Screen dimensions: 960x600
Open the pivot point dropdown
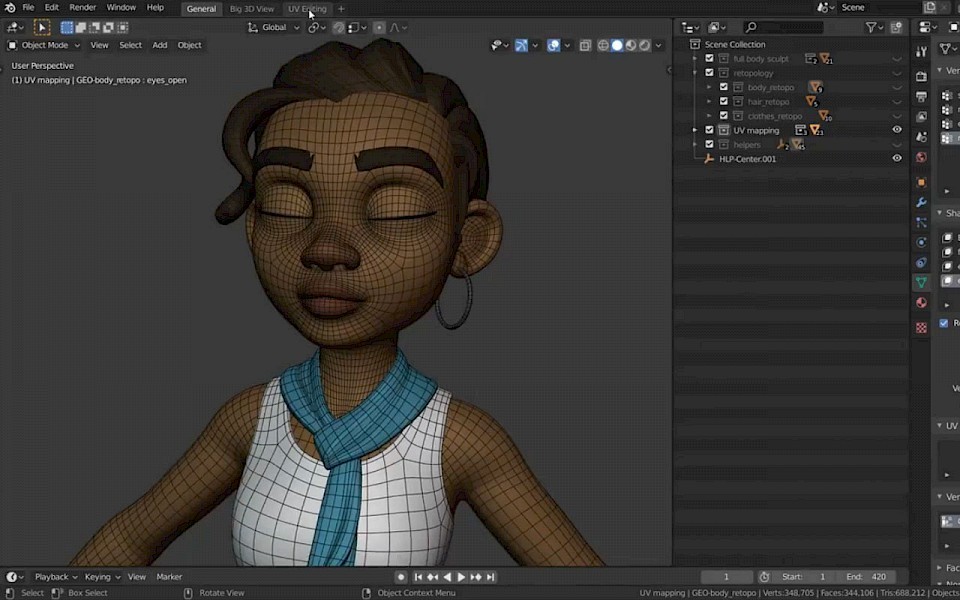point(317,28)
